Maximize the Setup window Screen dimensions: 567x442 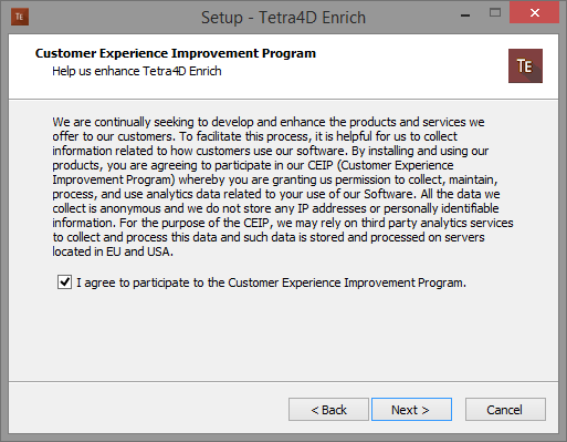click(495, 13)
